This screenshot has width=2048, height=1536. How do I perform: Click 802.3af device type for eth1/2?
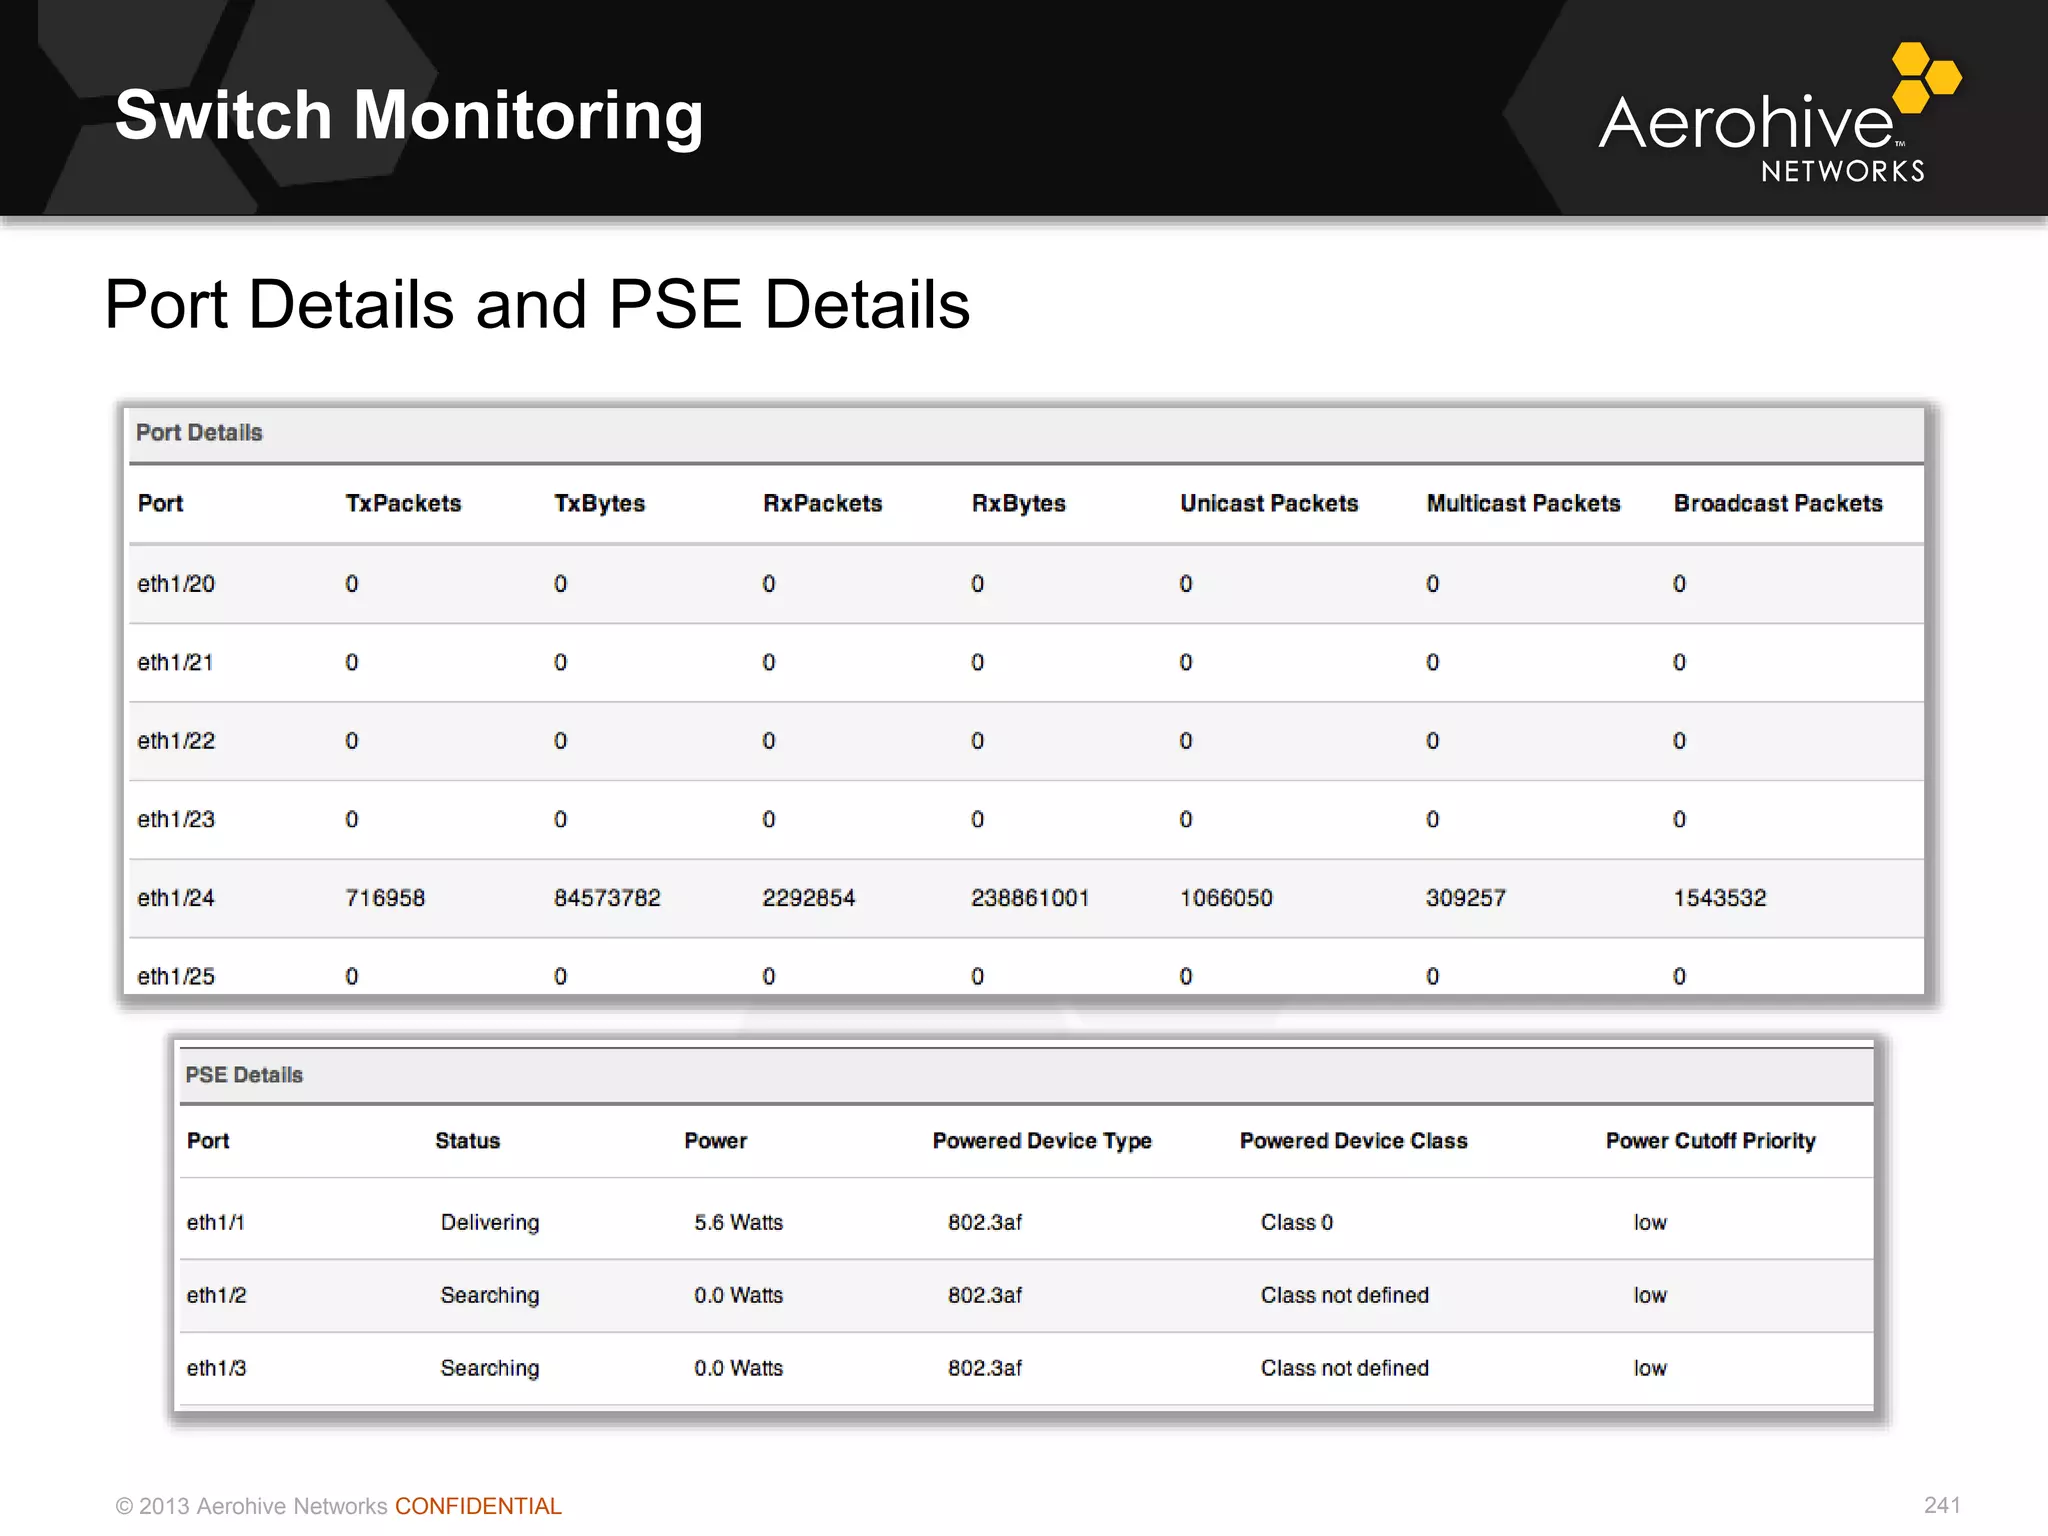pos(985,1295)
